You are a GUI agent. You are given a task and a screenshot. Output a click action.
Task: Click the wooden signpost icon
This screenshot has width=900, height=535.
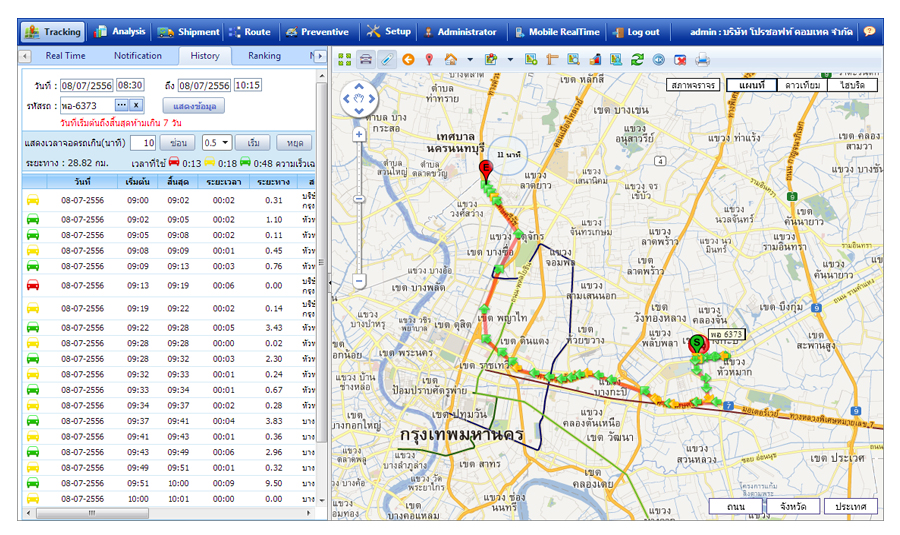click(552, 59)
